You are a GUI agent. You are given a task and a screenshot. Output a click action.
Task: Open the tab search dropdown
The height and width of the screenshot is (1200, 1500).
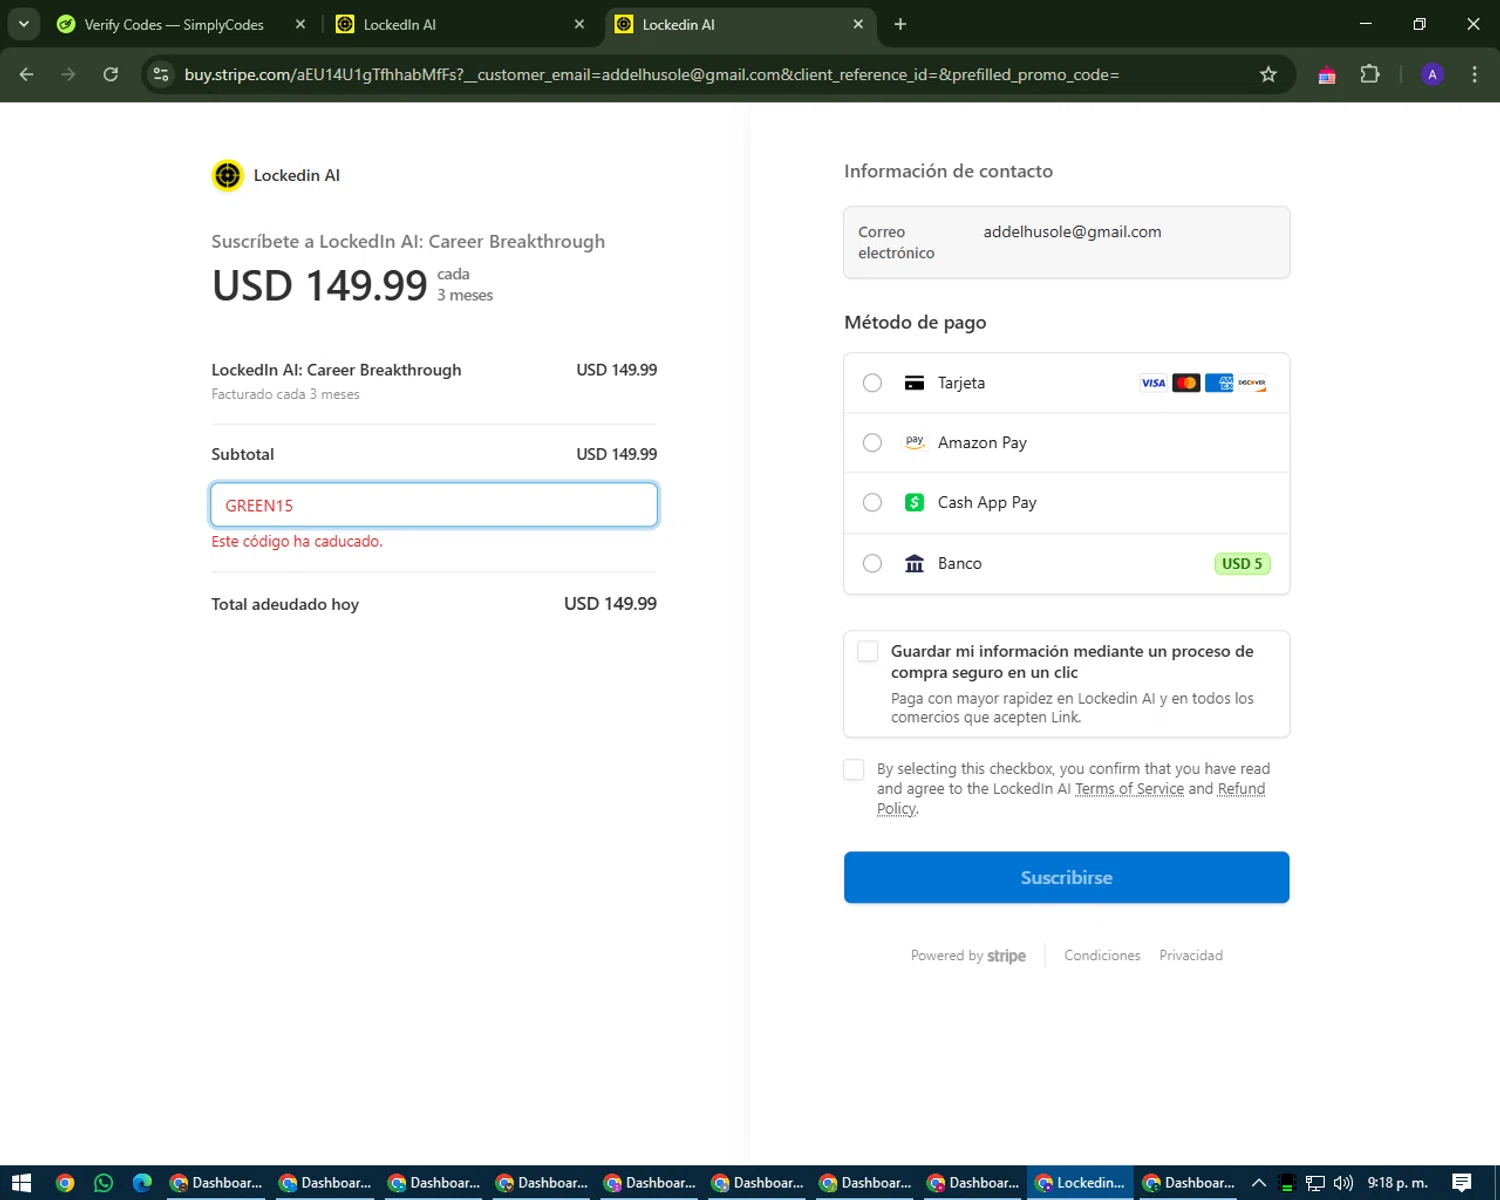click(23, 24)
